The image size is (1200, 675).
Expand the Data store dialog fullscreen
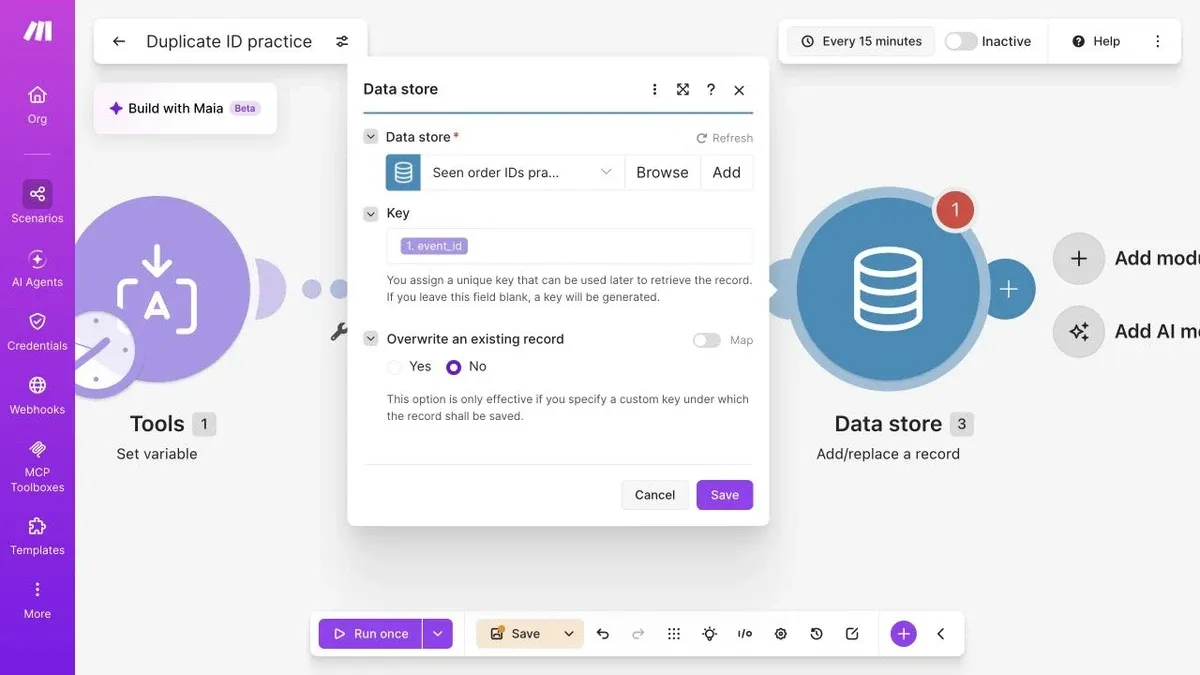(683, 89)
